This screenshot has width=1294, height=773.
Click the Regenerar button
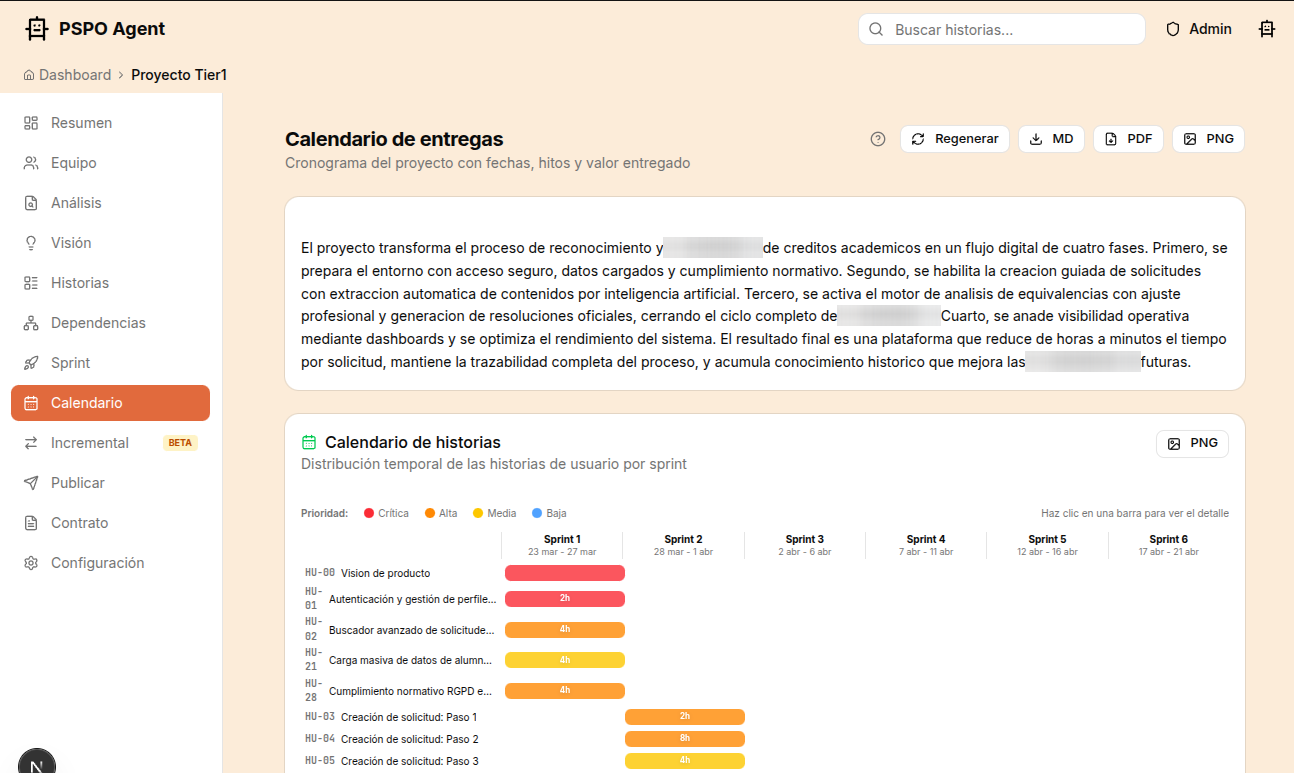point(955,139)
